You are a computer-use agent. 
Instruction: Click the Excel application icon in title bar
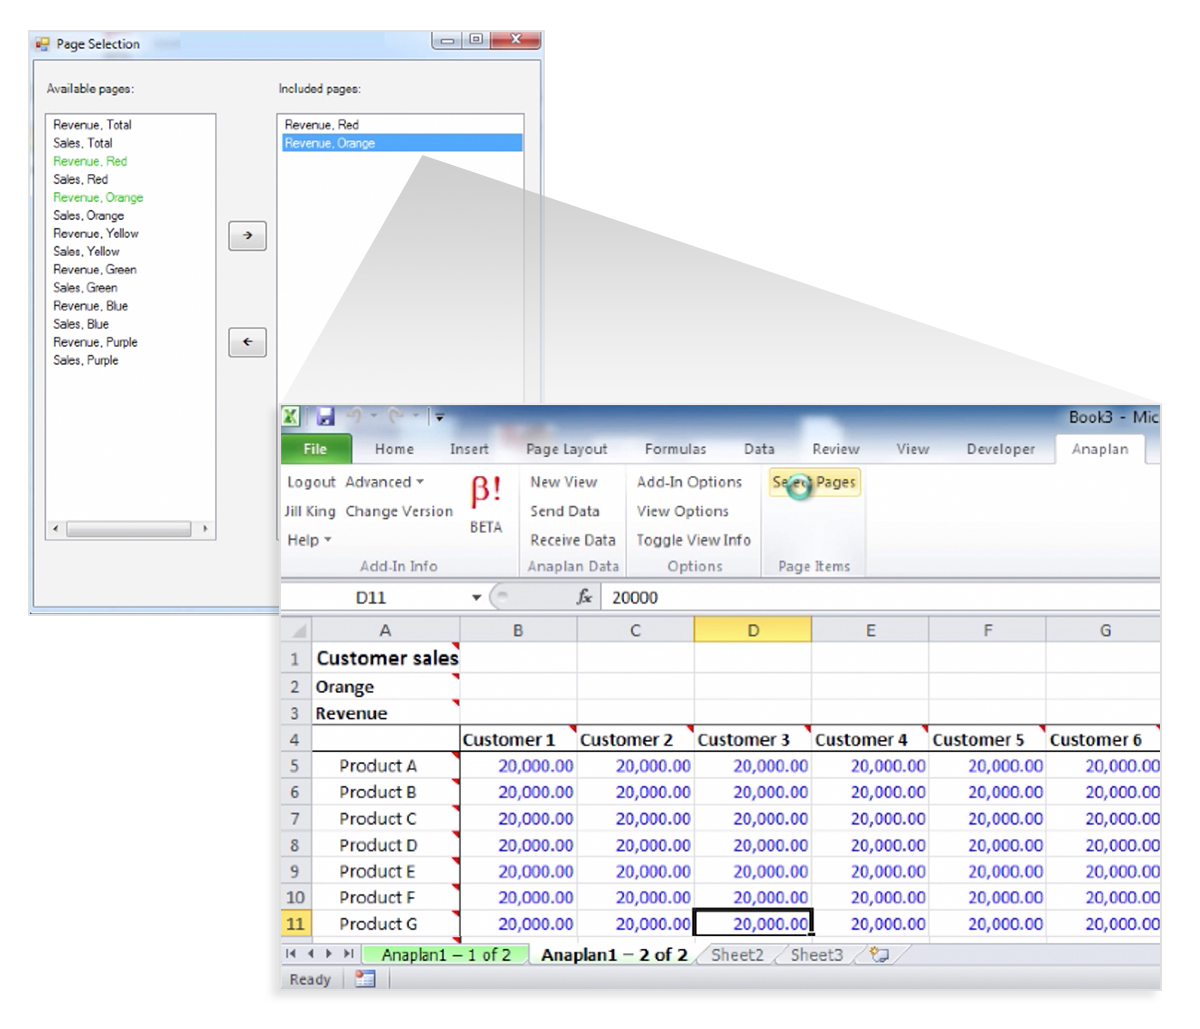pyautogui.click(x=291, y=417)
